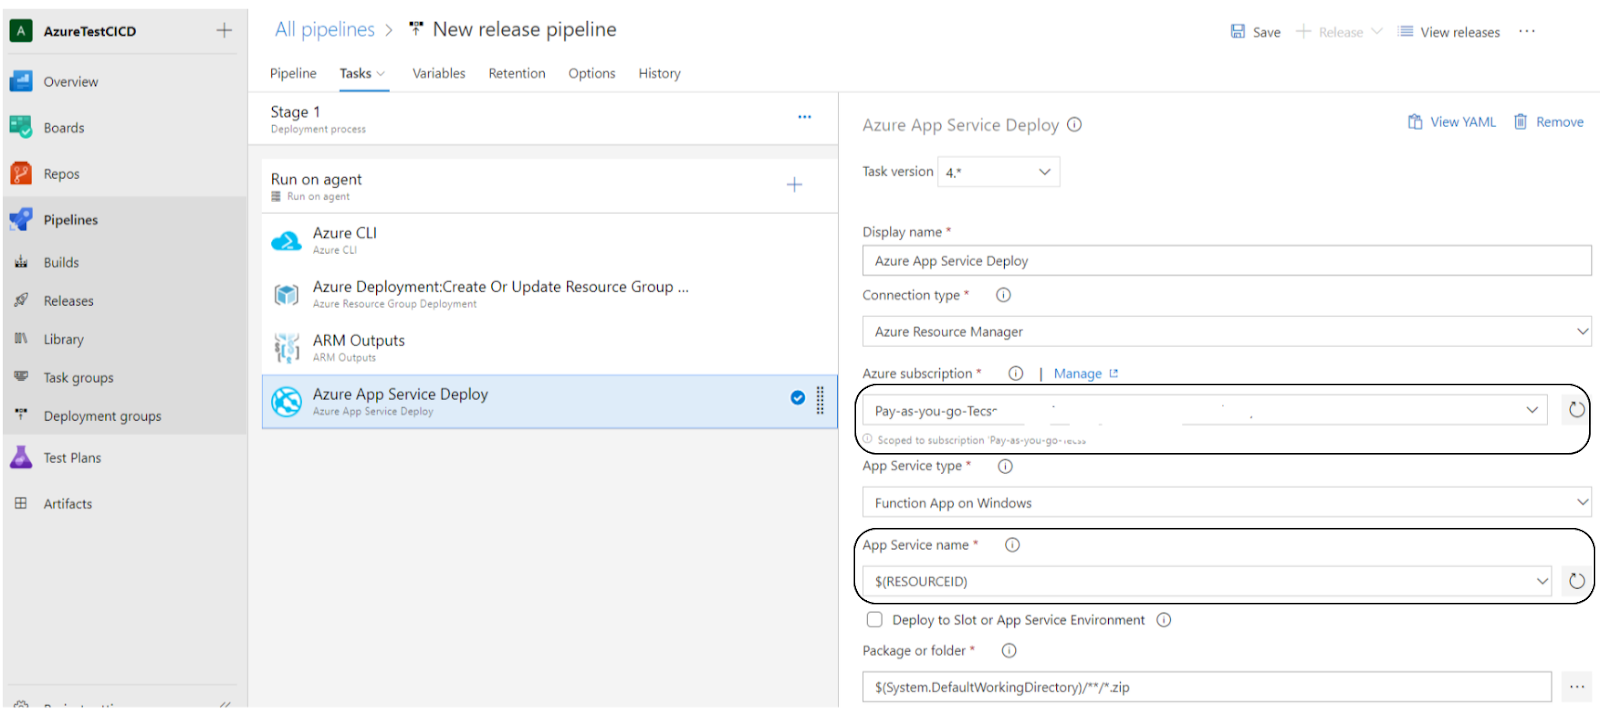Open Stage 1 more options ellipsis
Viewport: 1600px width, 716px height.
coord(804,117)
